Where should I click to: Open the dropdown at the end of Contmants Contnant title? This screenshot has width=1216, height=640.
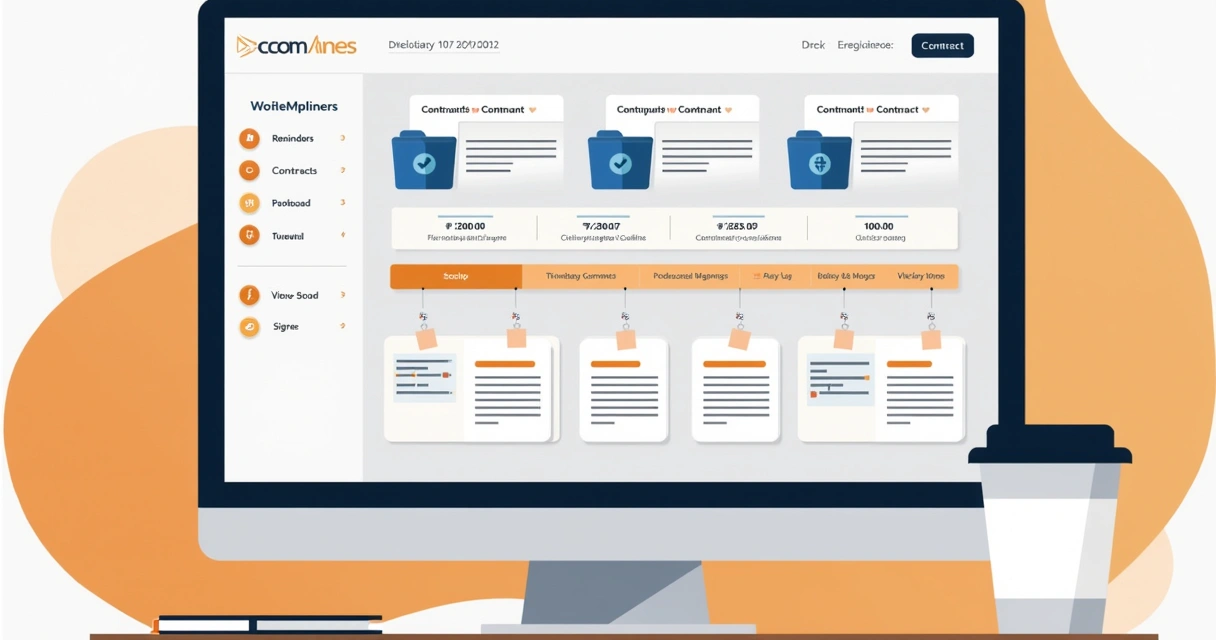pyautogui.click(x=532, y=110)
